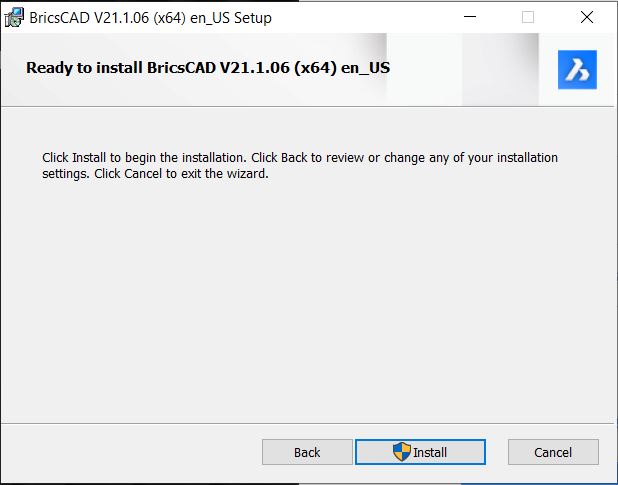Begin installation with the Install button
Image resolution: width=618 pixels, height=485 pixels.
[420, 452]
